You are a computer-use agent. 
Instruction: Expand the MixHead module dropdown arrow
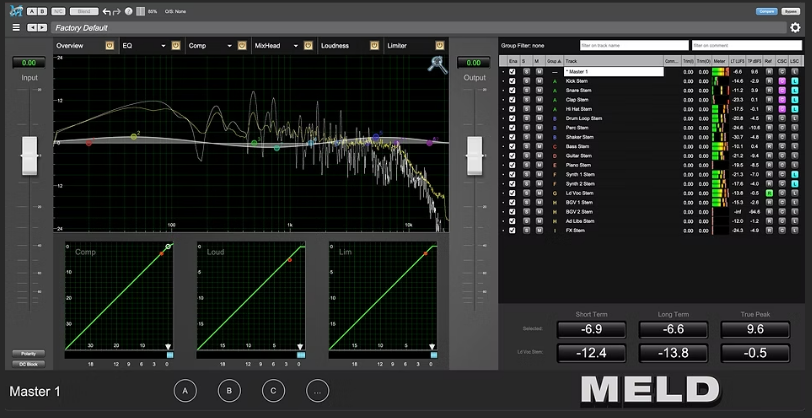[295, 46]
